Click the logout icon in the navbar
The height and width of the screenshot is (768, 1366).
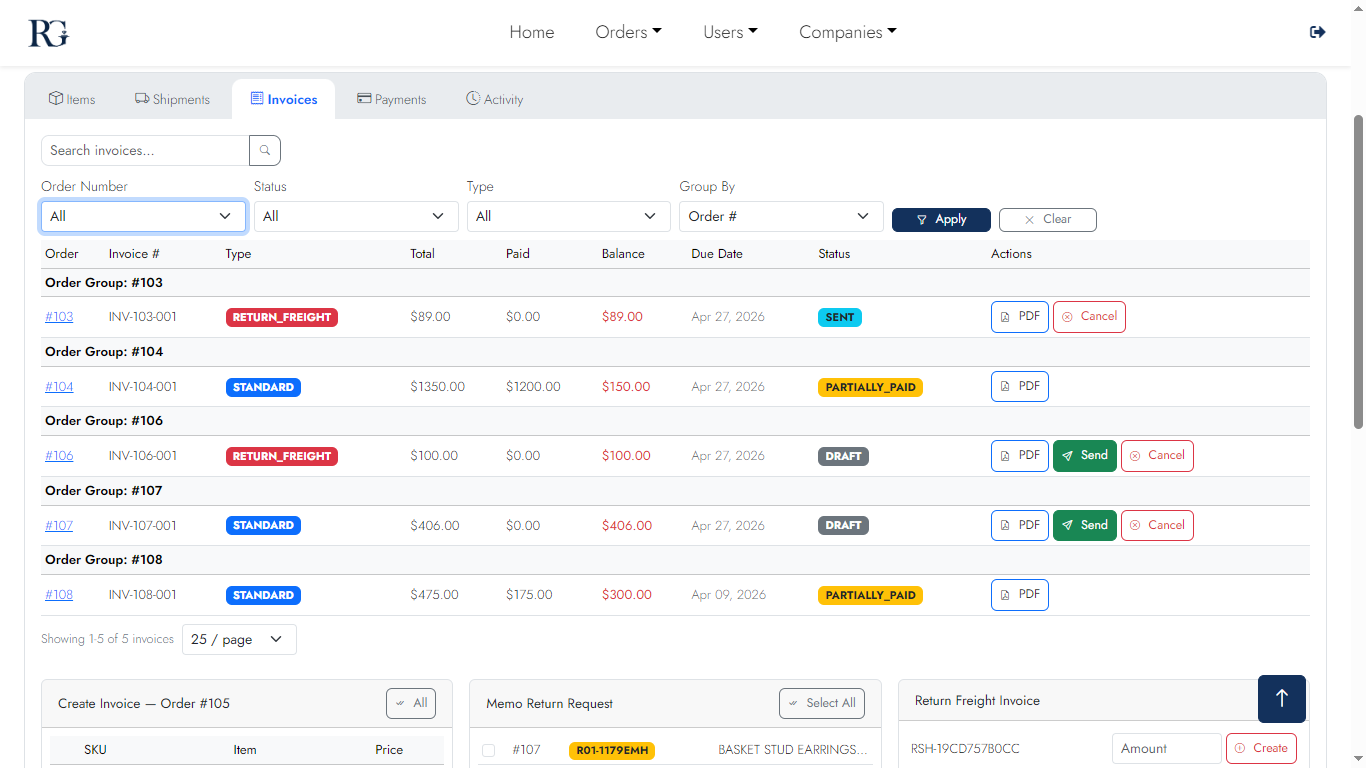pos(1317,31)
